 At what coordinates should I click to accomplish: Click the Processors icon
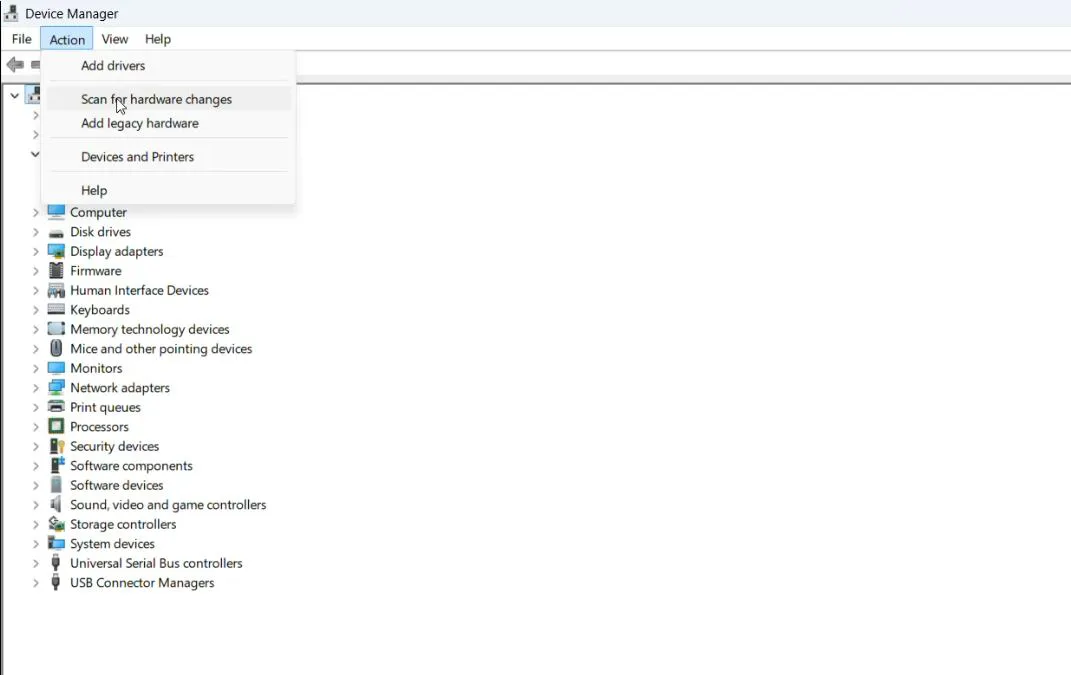point(55,427)
